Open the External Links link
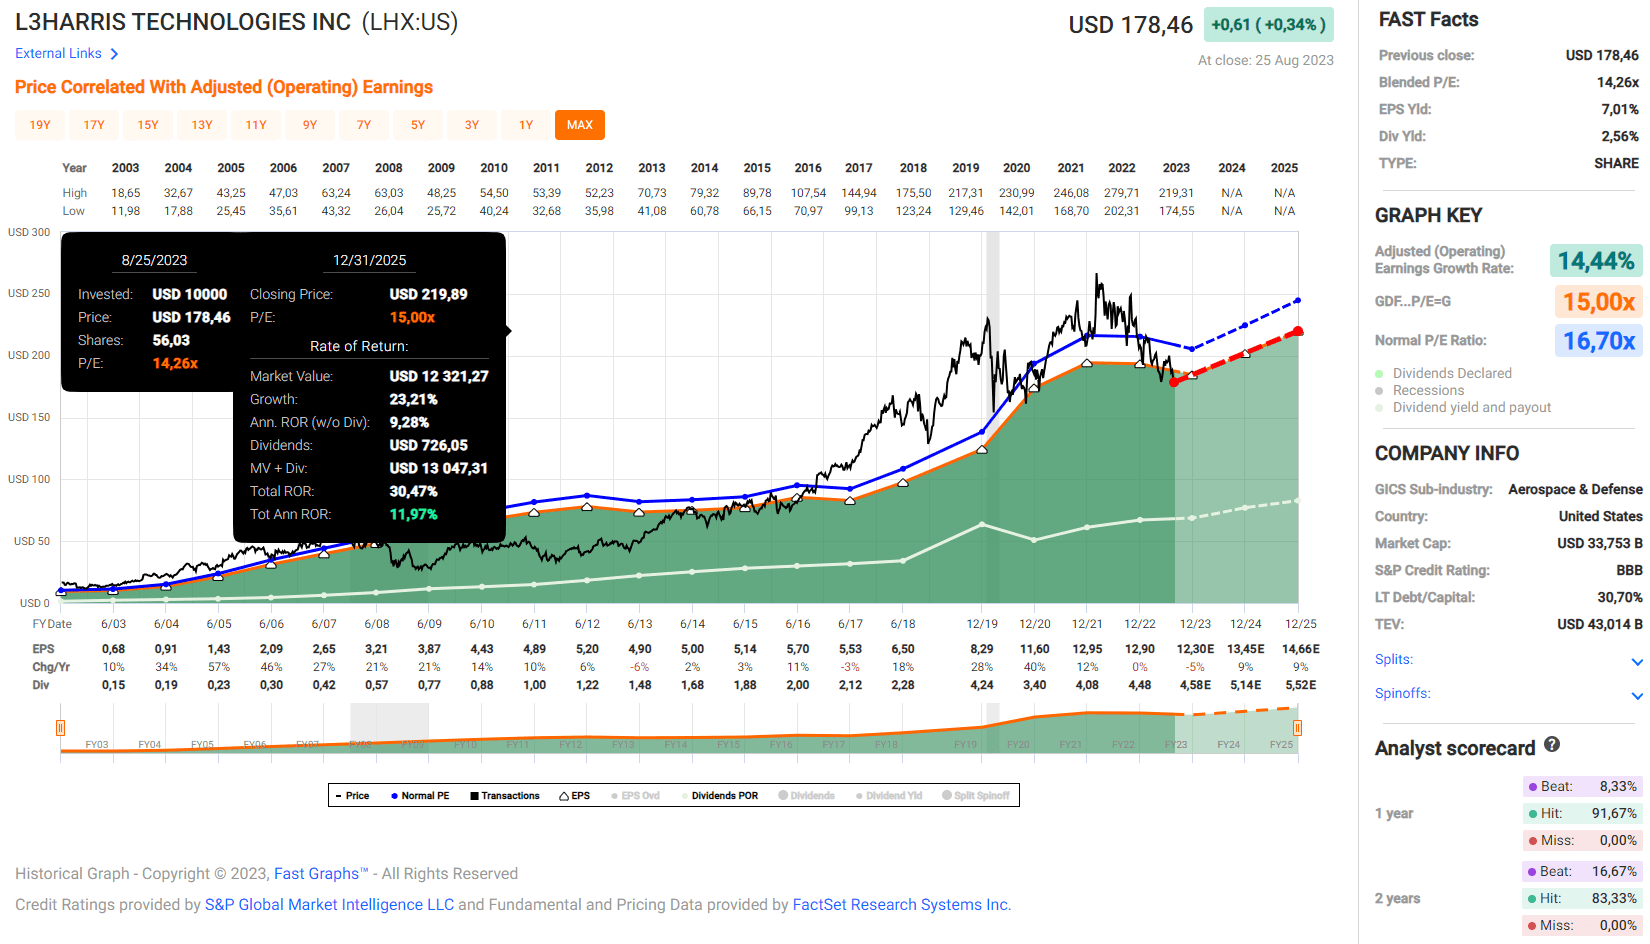This screenshot has height=944, width=1650. point(58,54)
